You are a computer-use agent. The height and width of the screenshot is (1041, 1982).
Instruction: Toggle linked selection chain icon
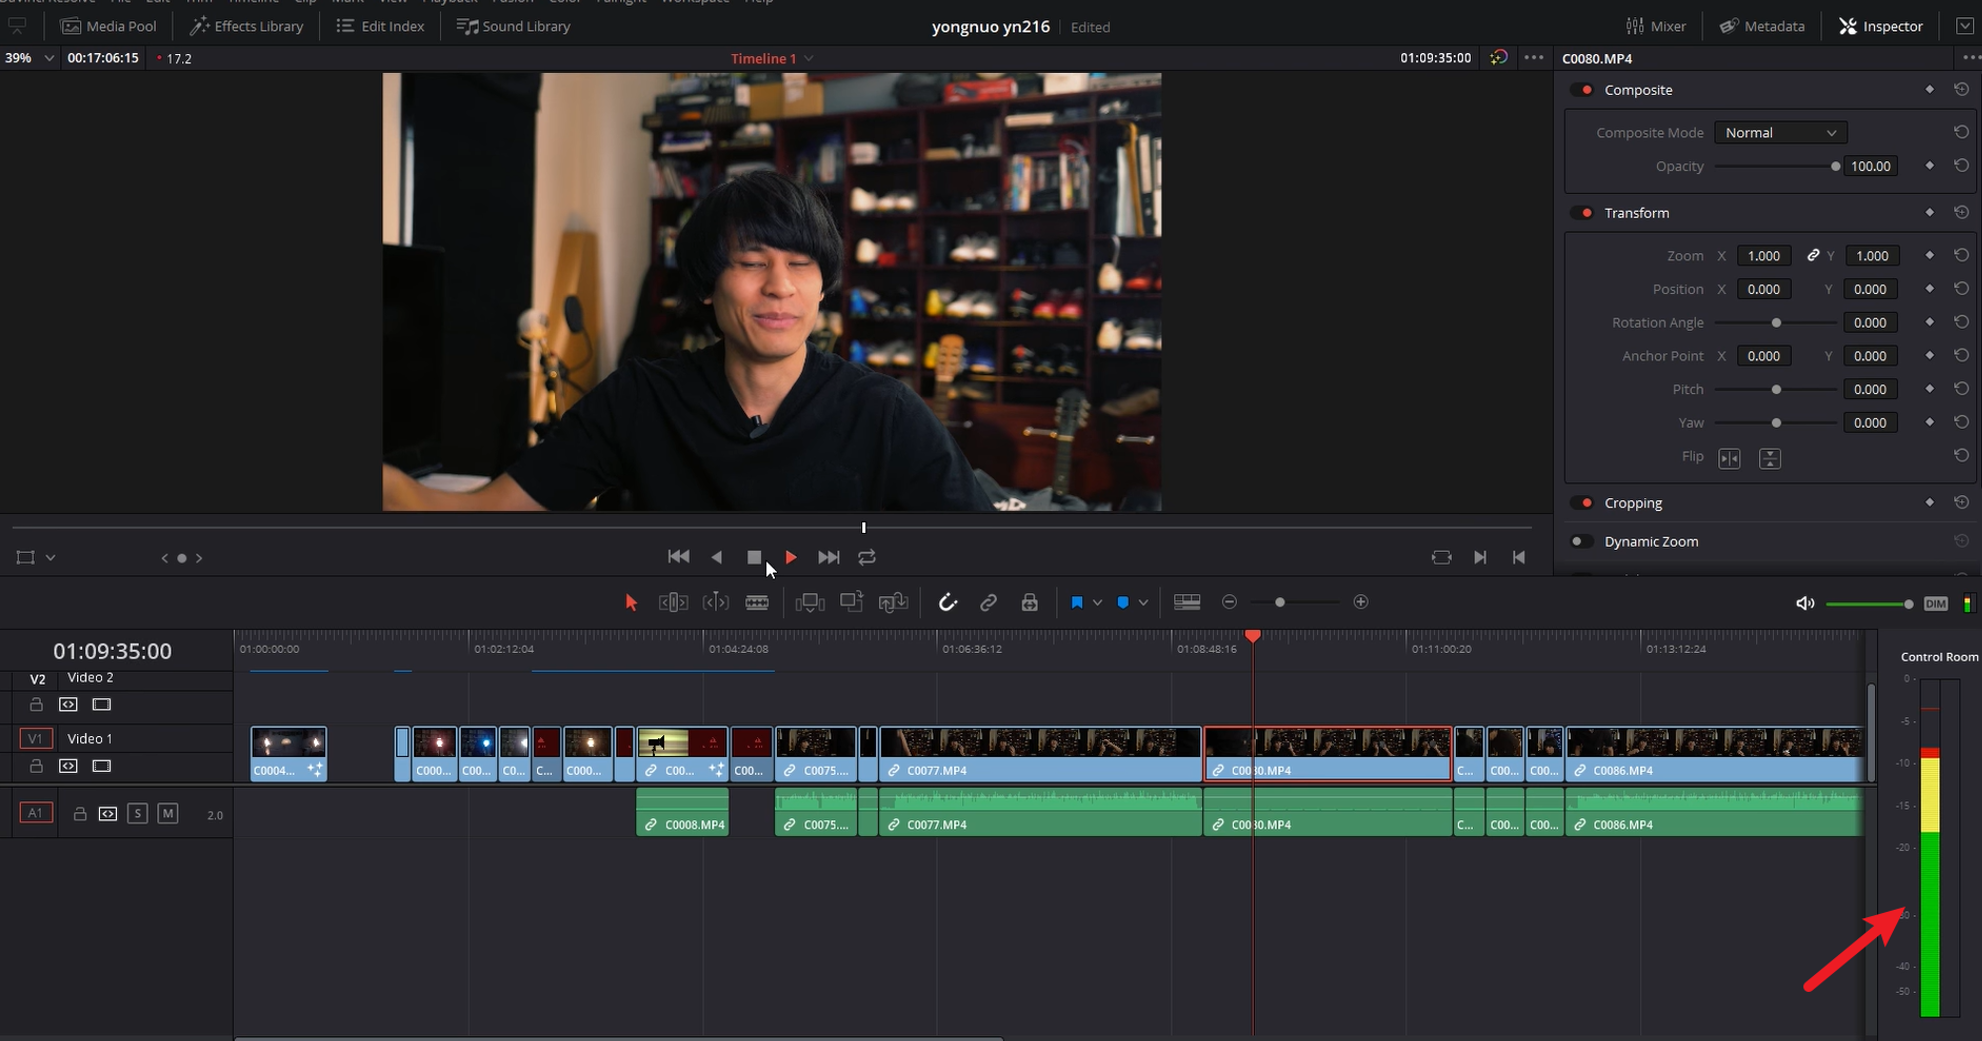point(988,602)
